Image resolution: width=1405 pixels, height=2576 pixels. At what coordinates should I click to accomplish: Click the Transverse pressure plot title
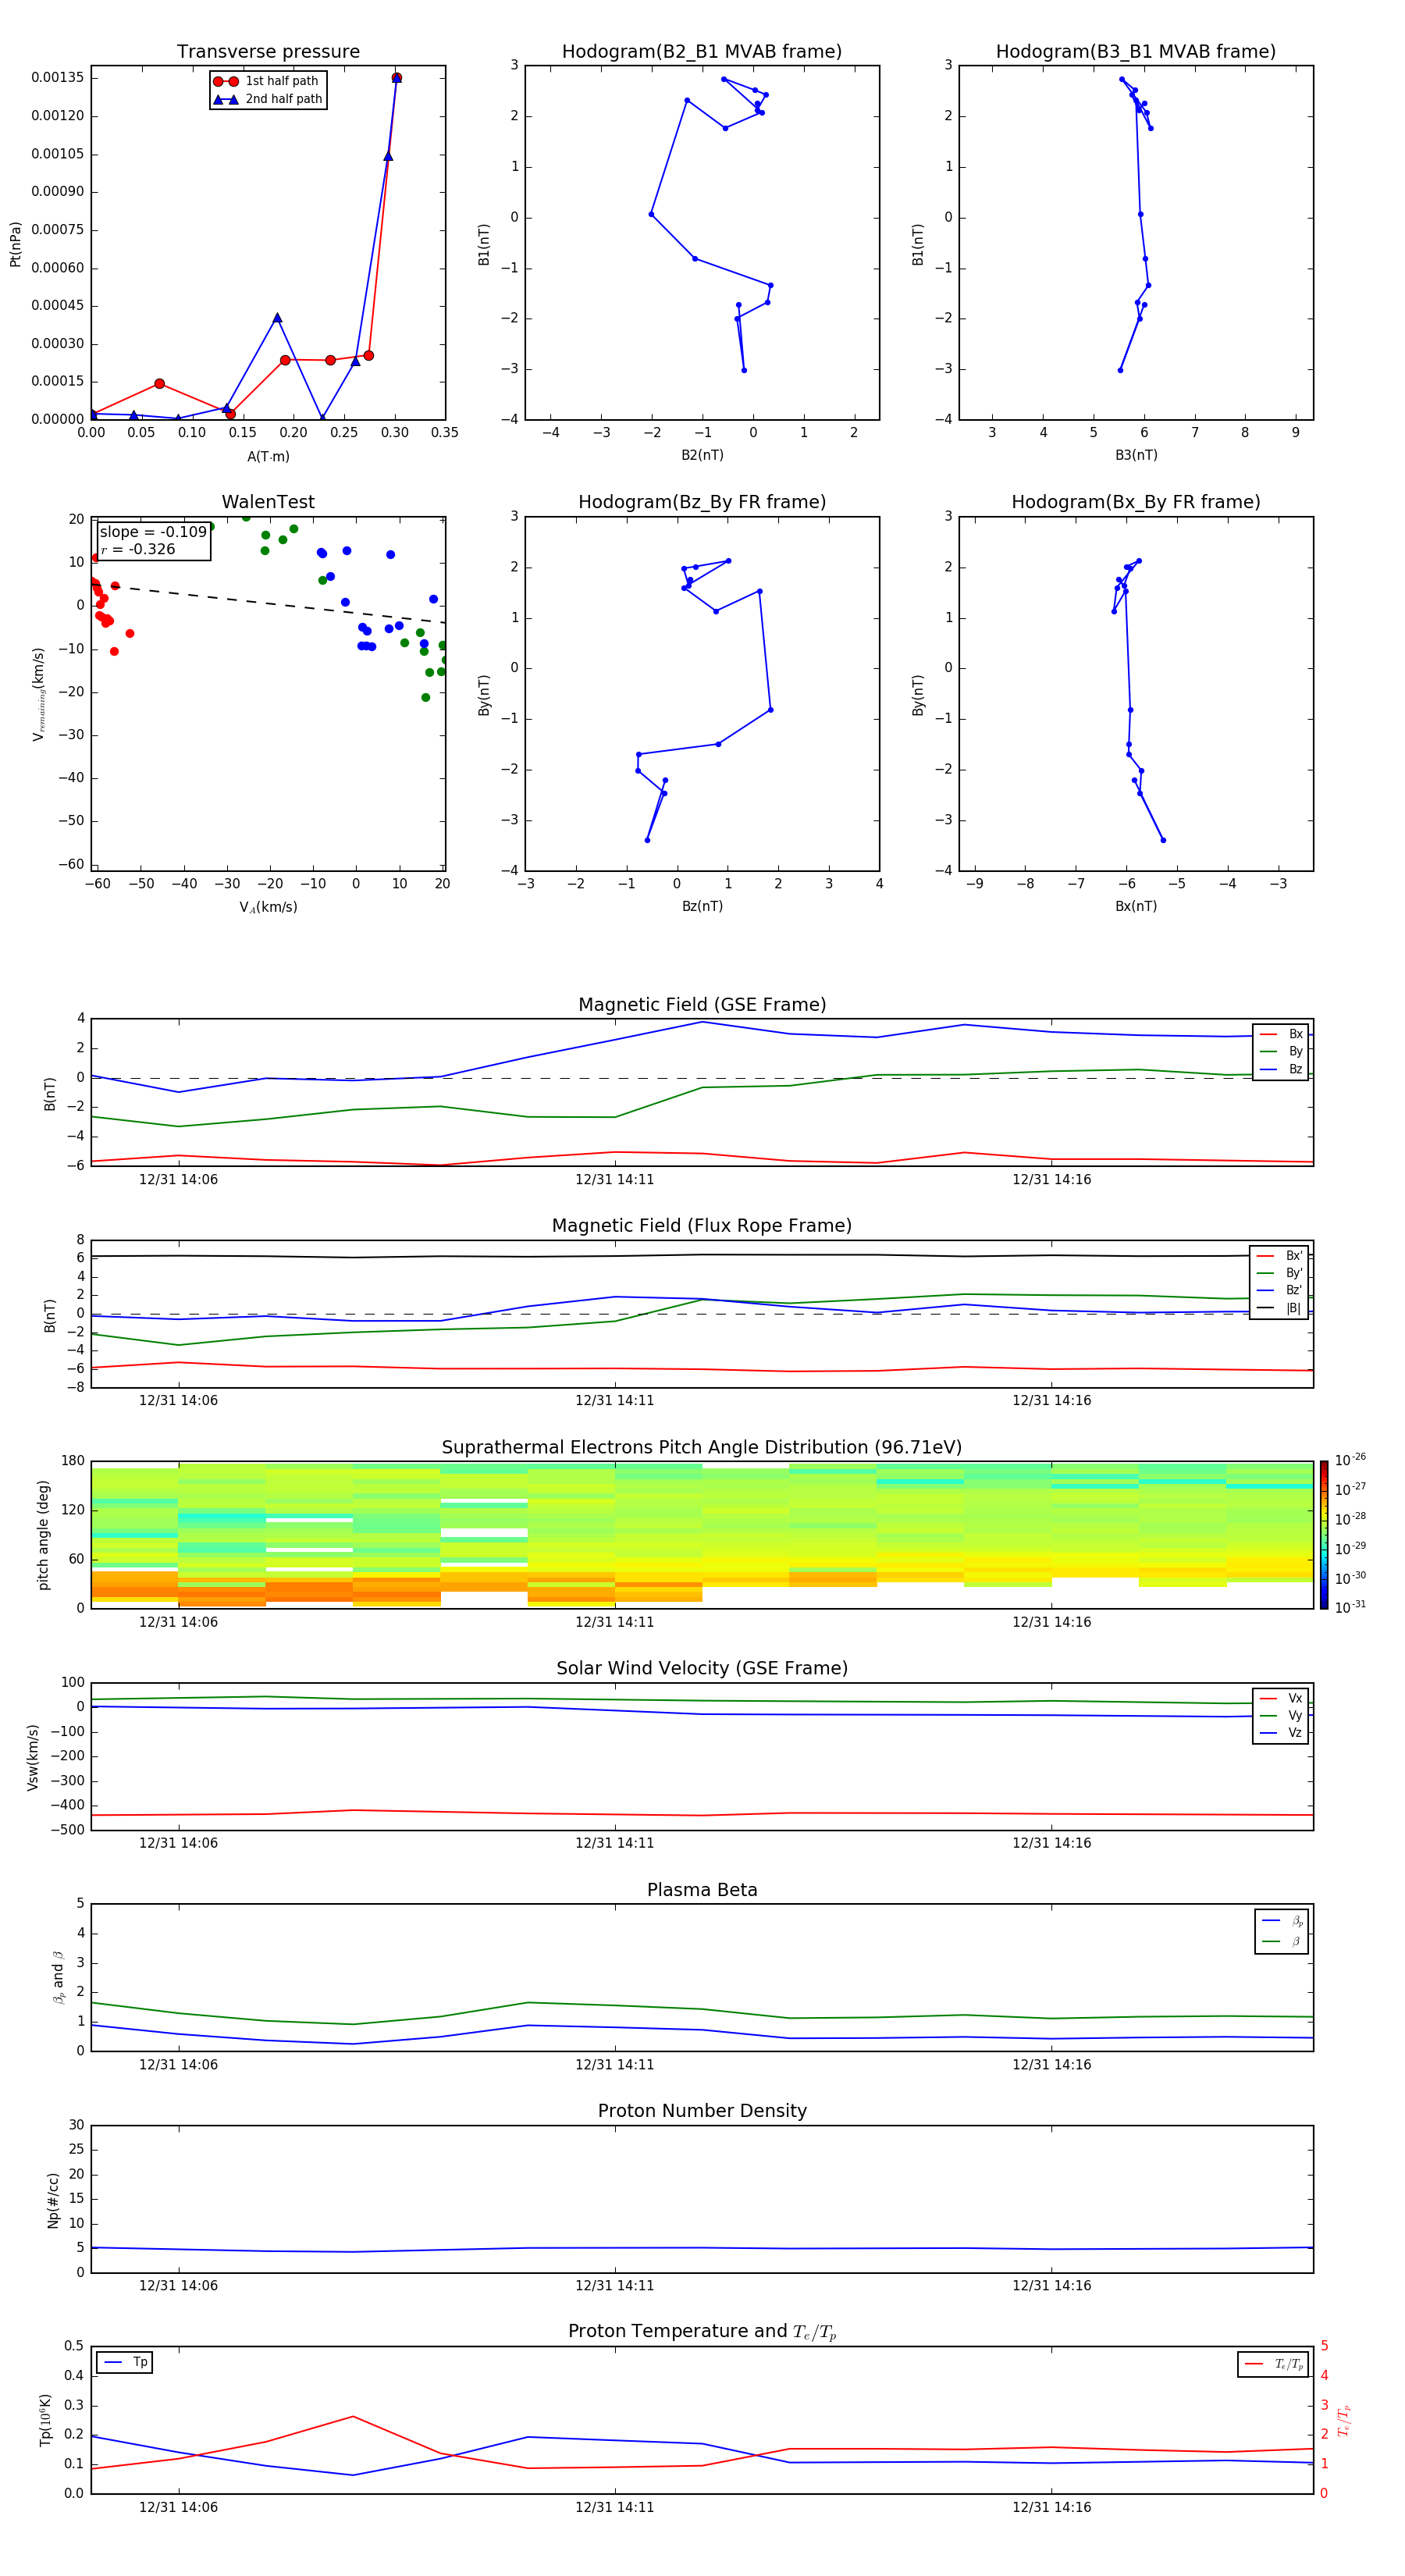tap(268, 52)
